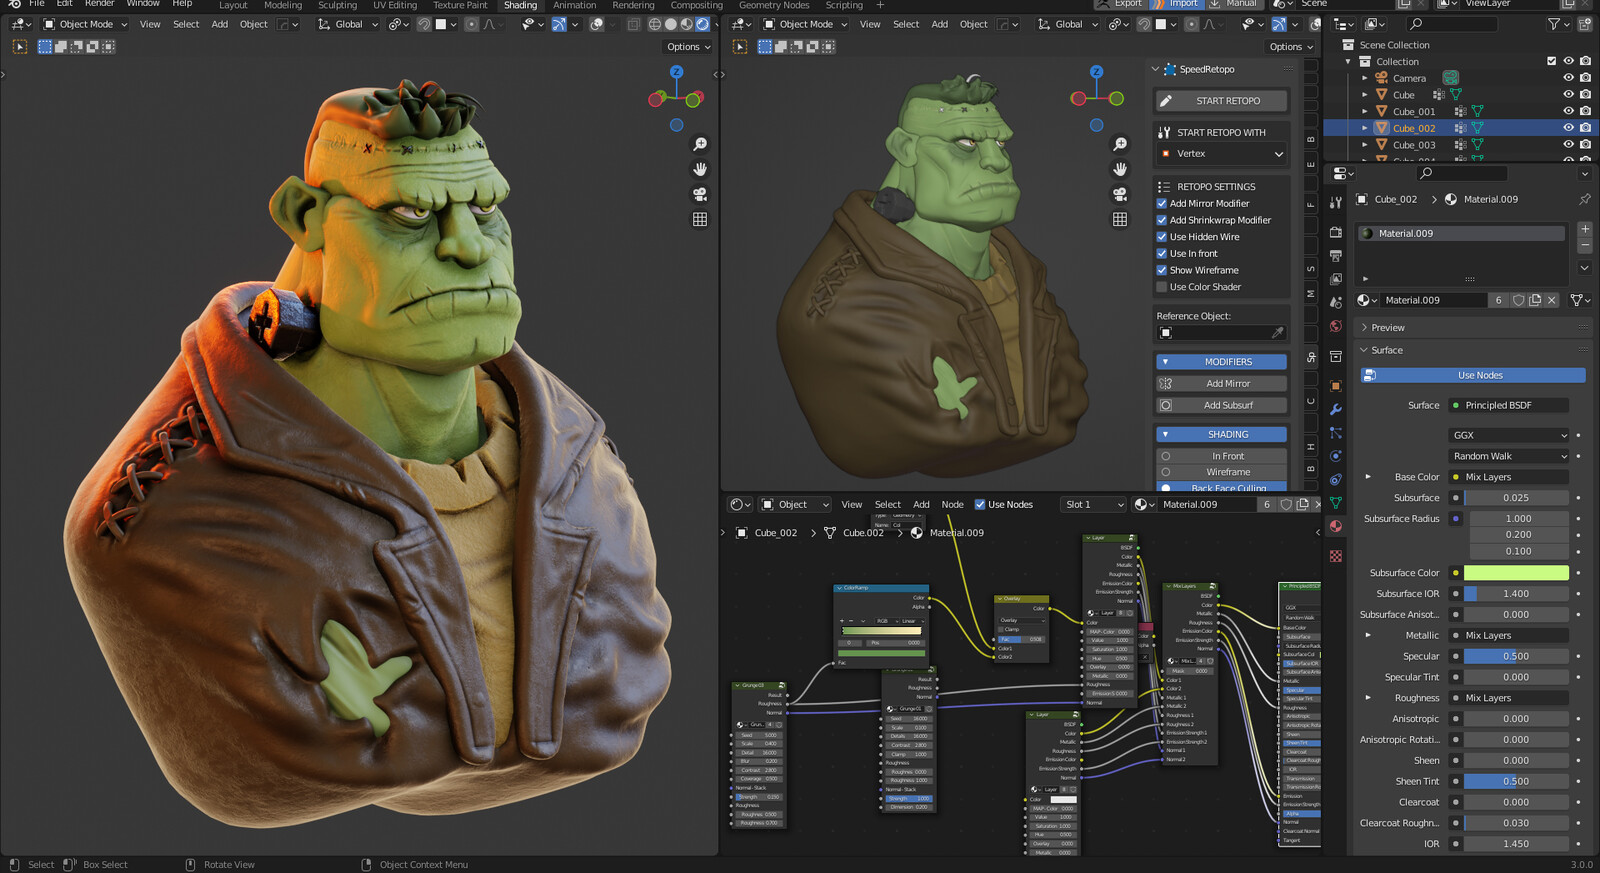
Task: Toggle Camera visibility eye in outliner
Action: [x=1568, y=78]
